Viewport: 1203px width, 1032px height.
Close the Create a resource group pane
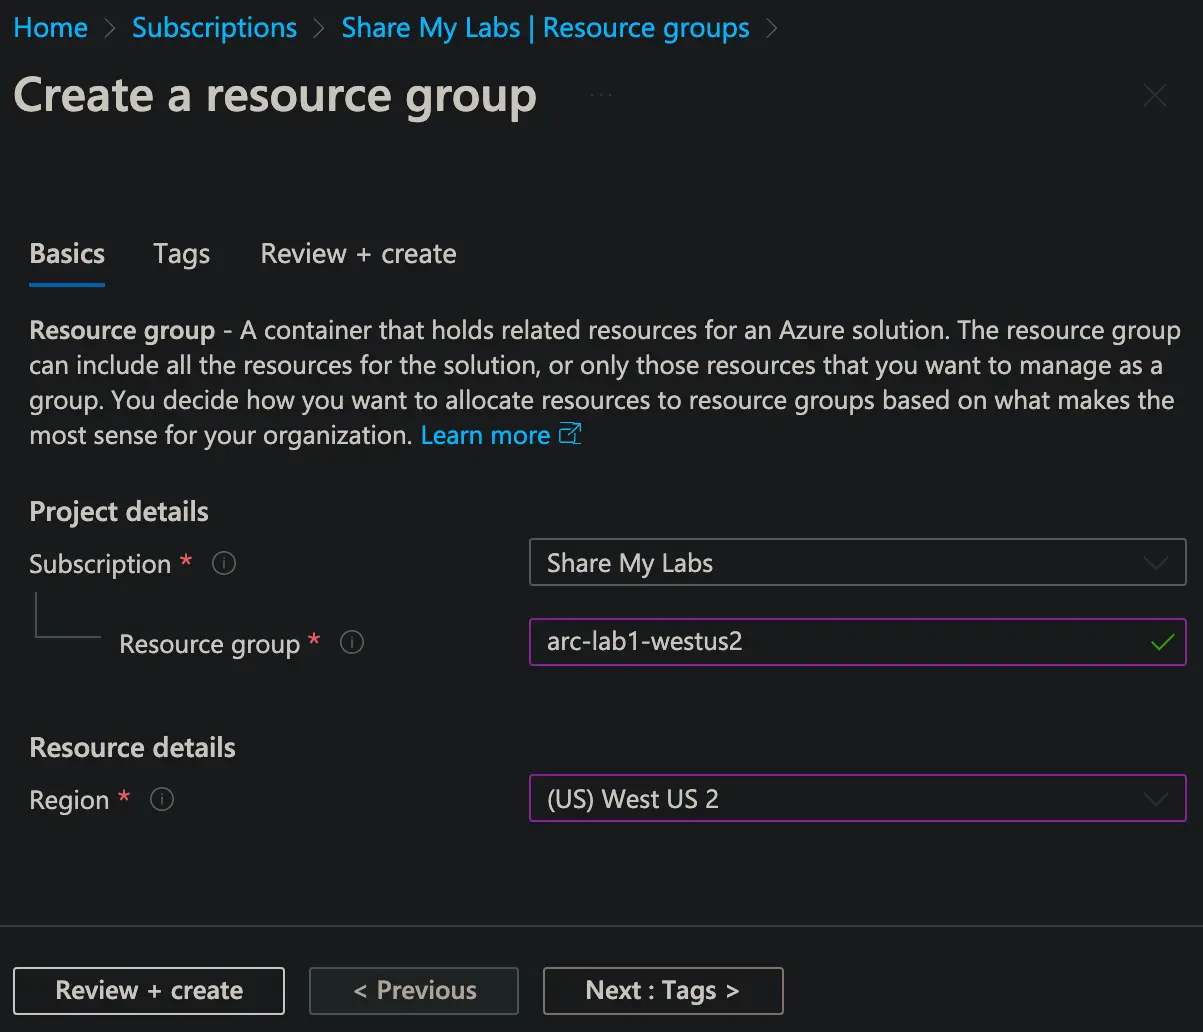[1155, 96]
